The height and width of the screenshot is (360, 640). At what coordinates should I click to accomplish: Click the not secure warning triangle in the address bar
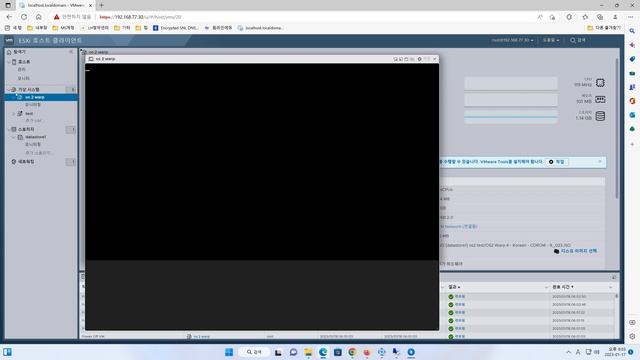(56, 17)
